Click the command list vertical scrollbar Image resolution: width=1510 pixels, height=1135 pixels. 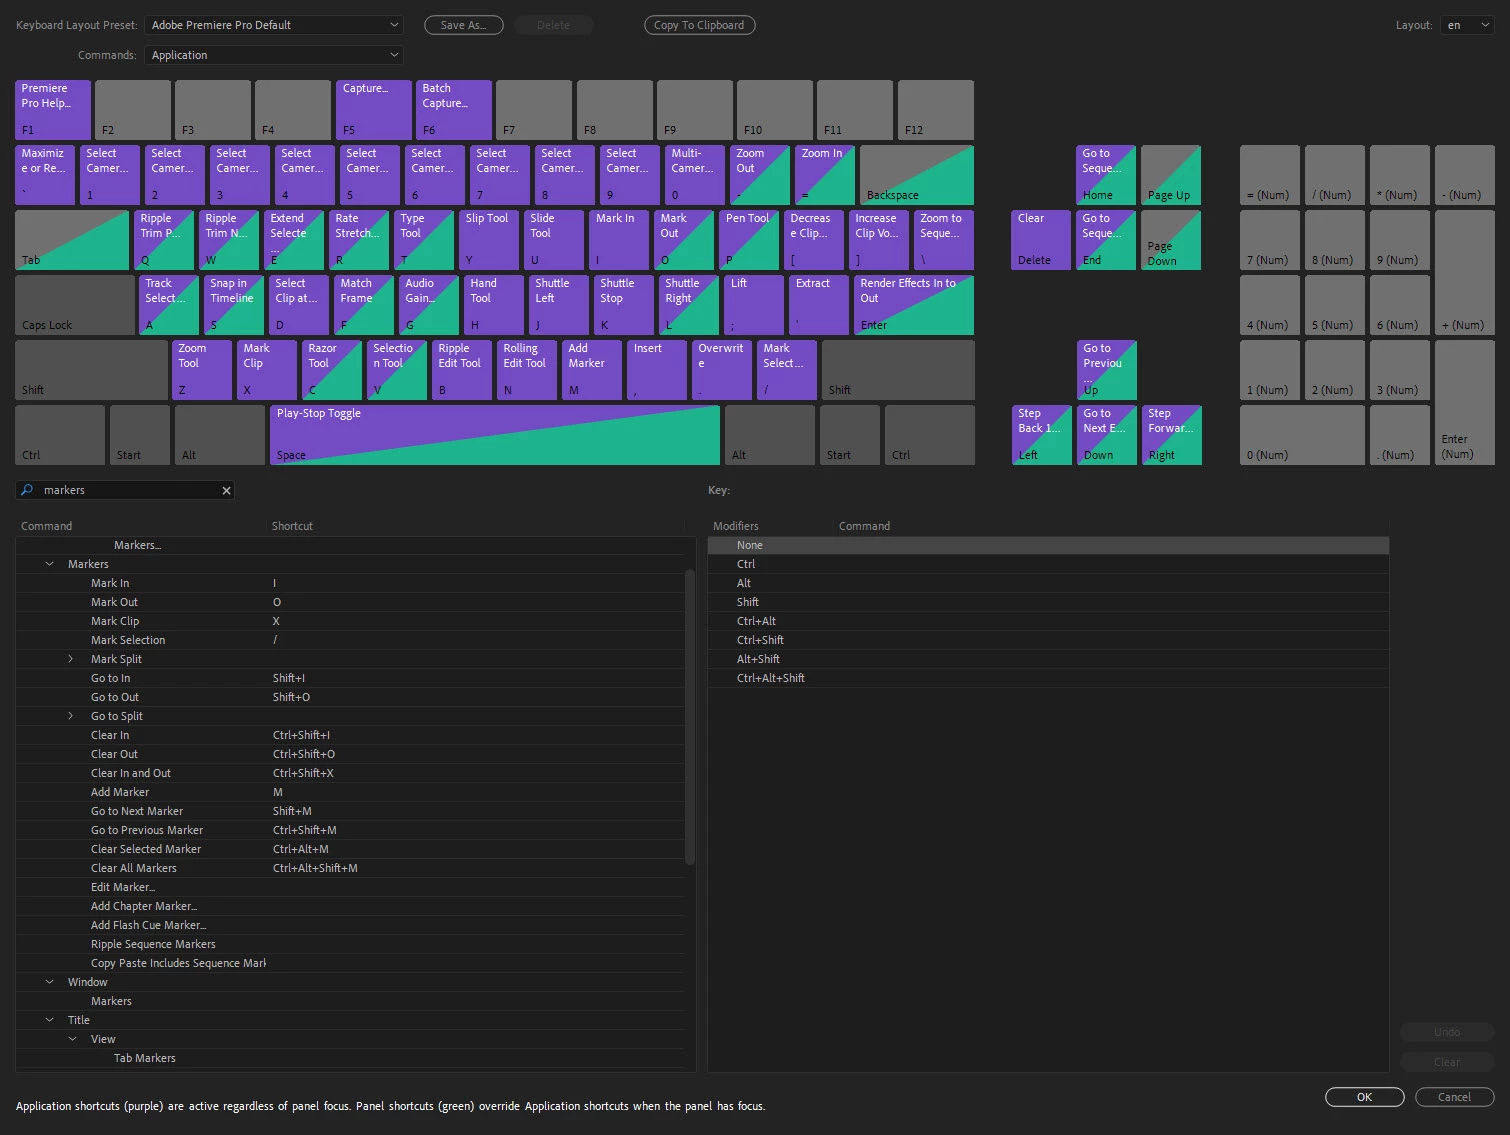point(690,716)
